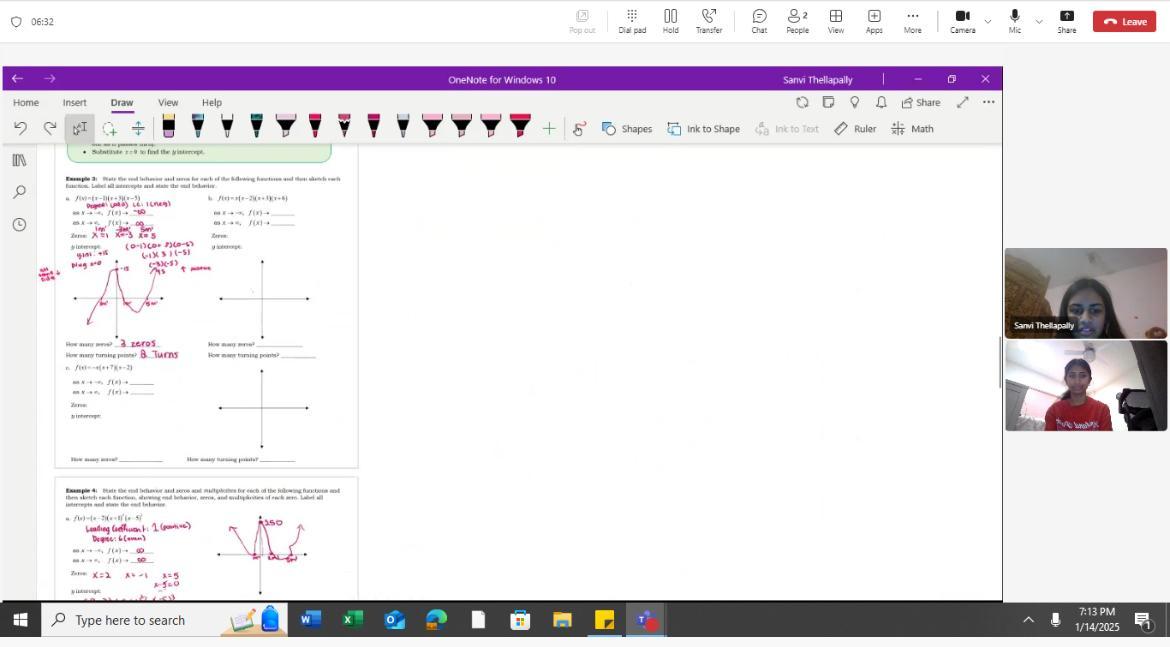Choose the Lasso Select tool

[x=109, y=128]
